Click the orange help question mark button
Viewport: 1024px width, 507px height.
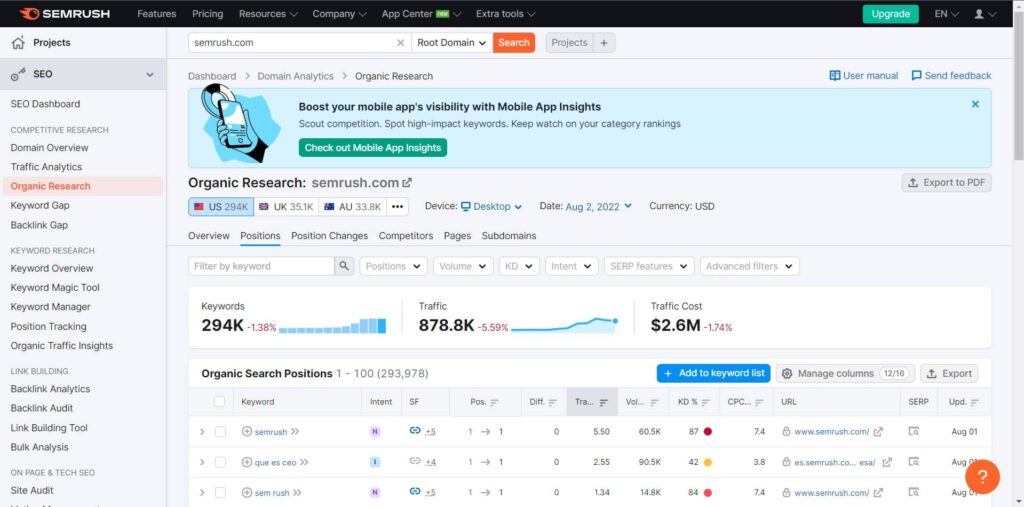tap(982, 476)
